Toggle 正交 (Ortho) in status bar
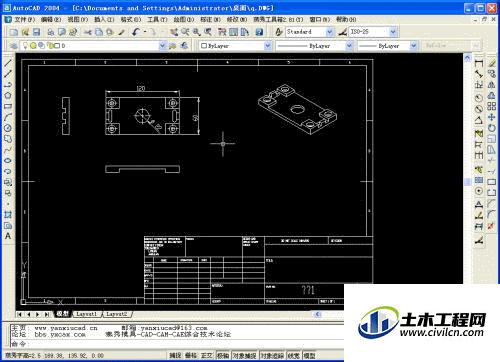Screen dimensions: 500x362 (x=207, y=355)
